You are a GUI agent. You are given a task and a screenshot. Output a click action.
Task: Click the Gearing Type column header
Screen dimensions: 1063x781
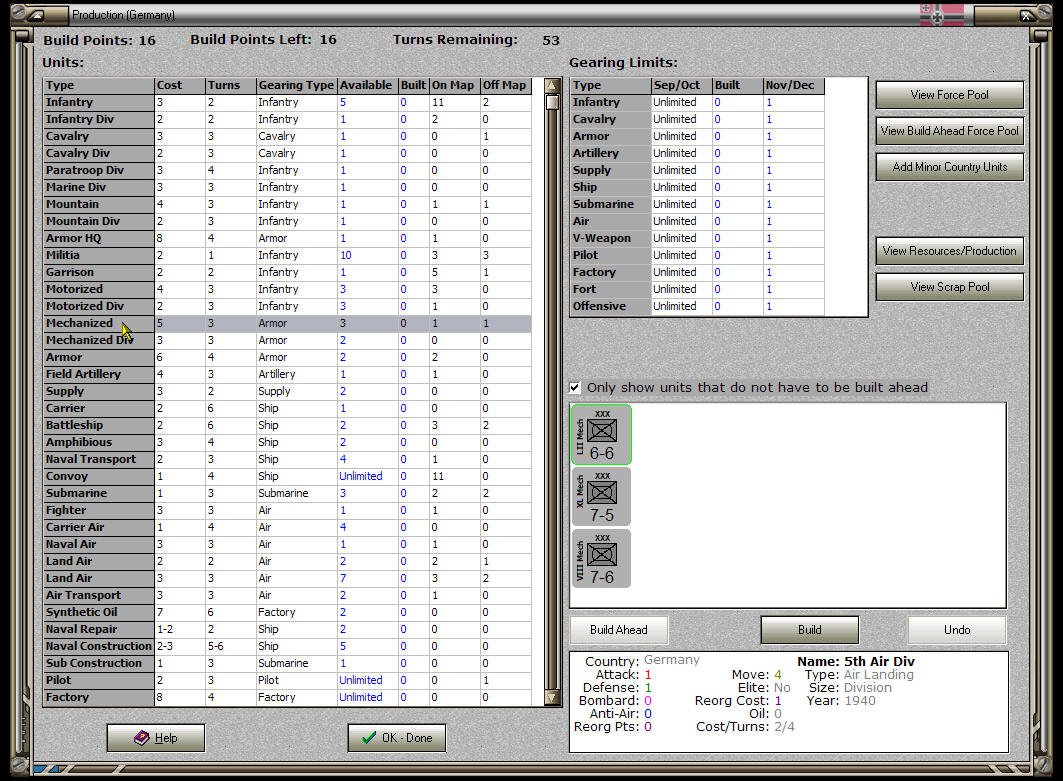pyautogui.click(x=296, y=85)
